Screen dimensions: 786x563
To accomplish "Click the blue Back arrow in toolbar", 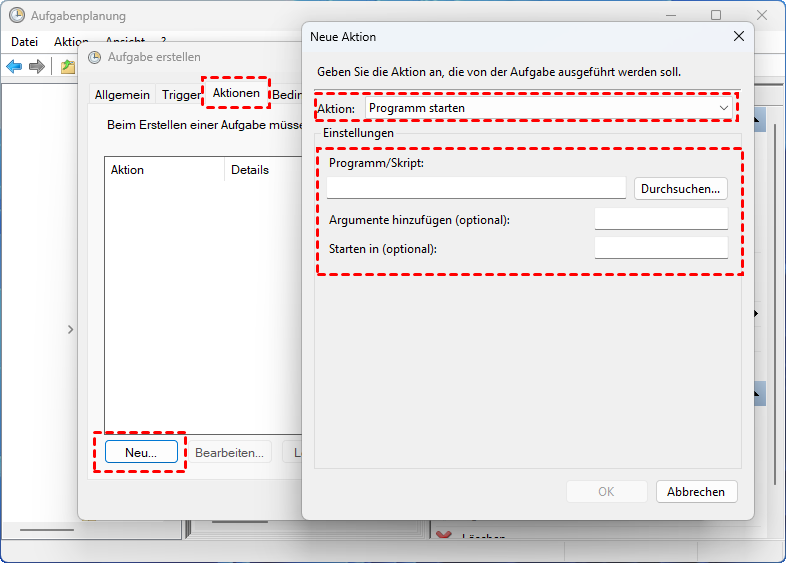I will pyautogui.click(x=14, y=66).
